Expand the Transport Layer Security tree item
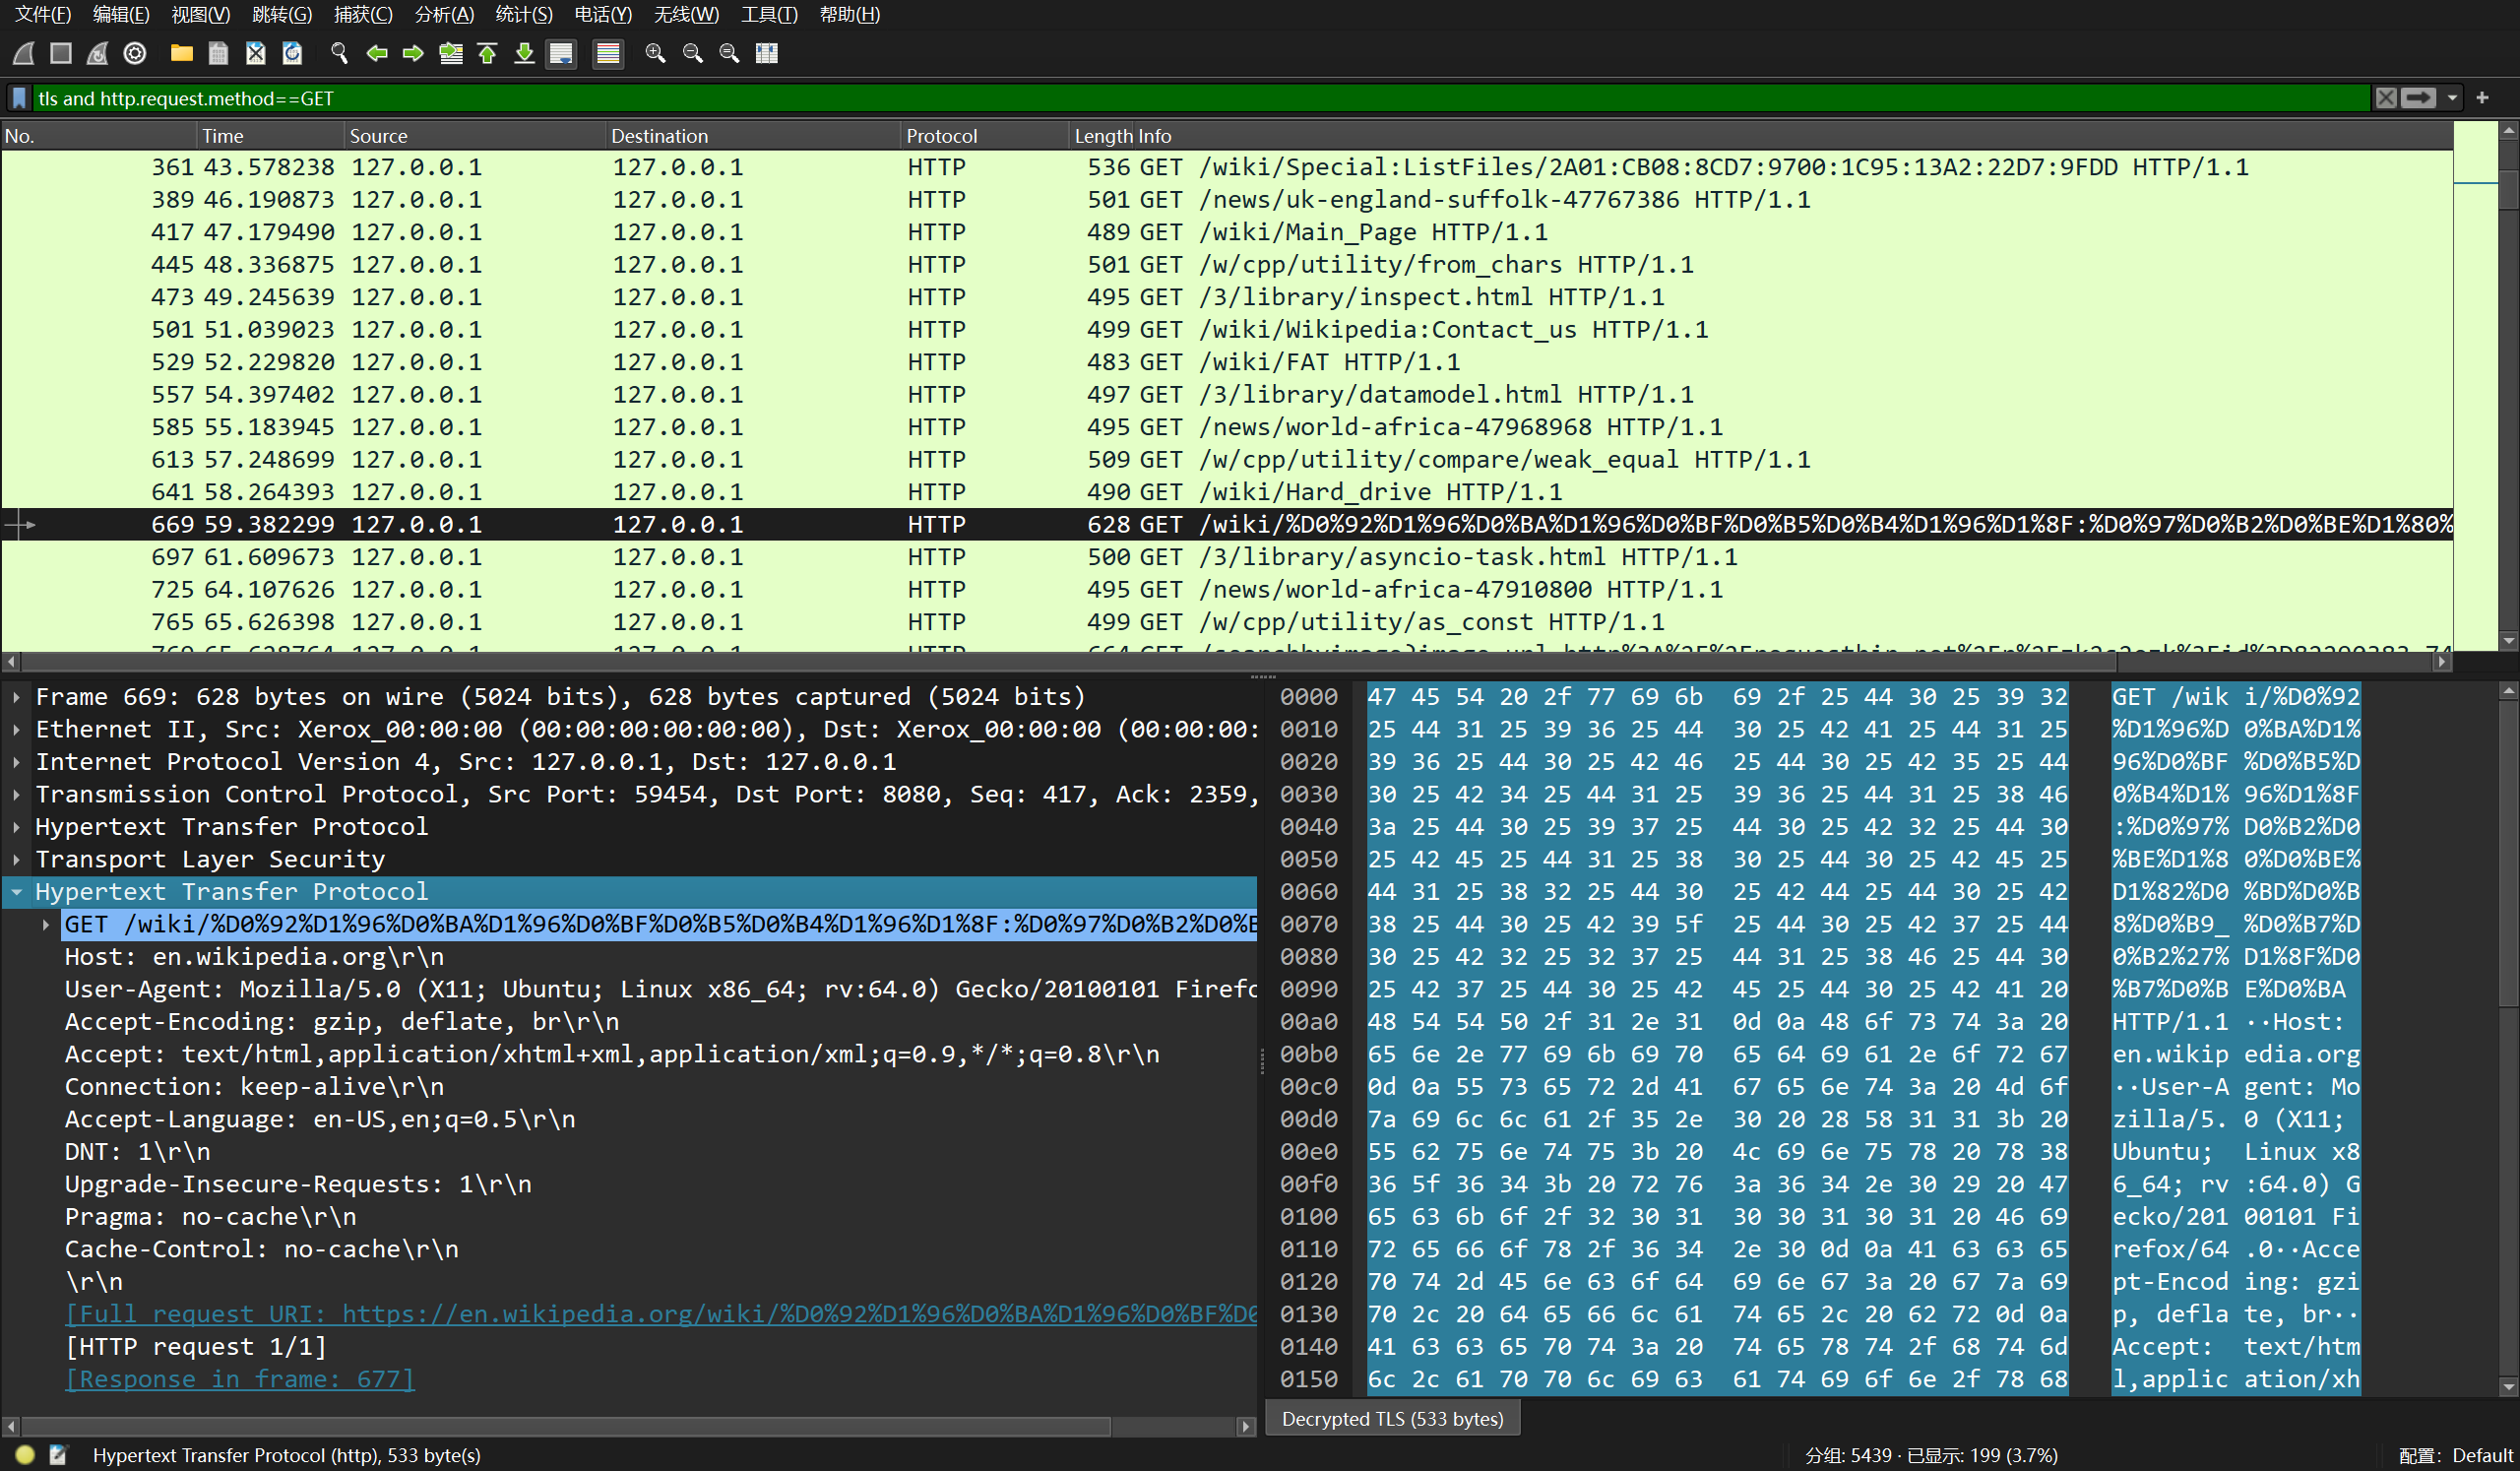Image resolution: width=2520 pixels, height=1471 pixels. pyautogui.click(x=17, y=859)
